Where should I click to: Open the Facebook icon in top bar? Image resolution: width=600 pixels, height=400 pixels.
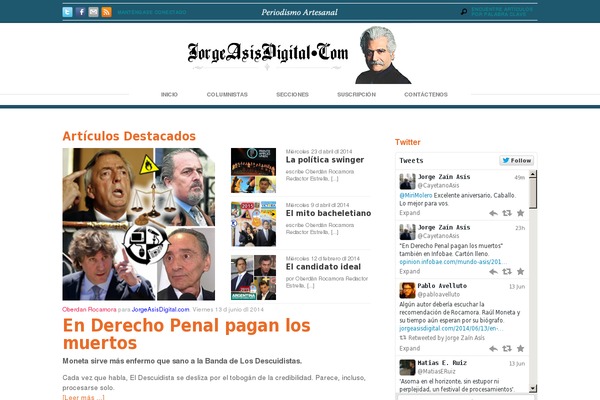81,12
